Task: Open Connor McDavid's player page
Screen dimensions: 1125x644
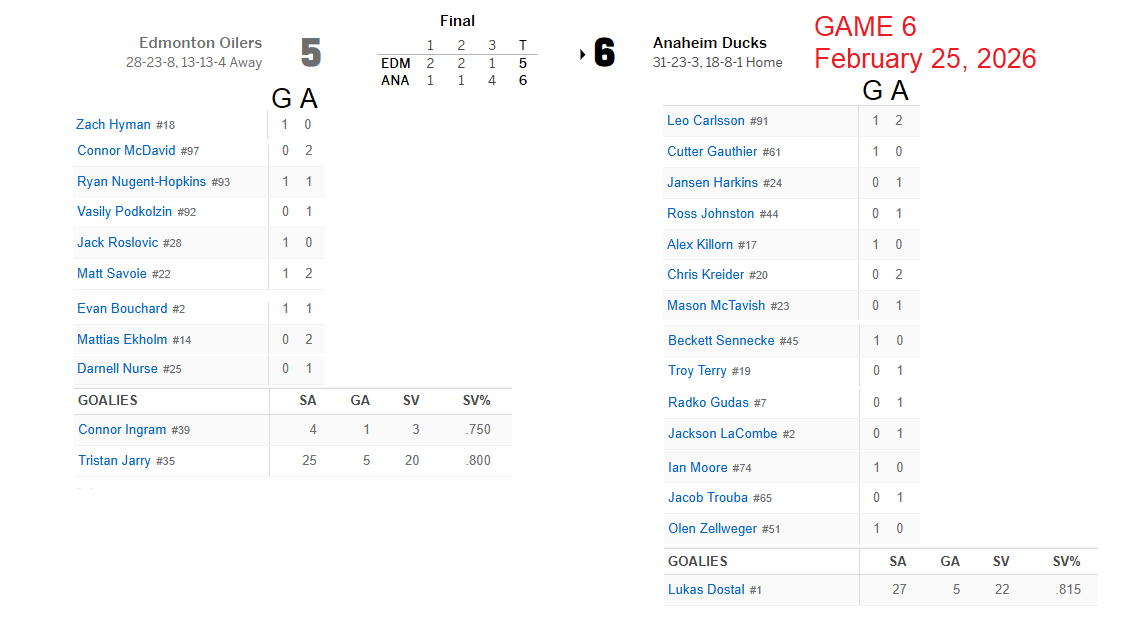Action: click(126, 151)
